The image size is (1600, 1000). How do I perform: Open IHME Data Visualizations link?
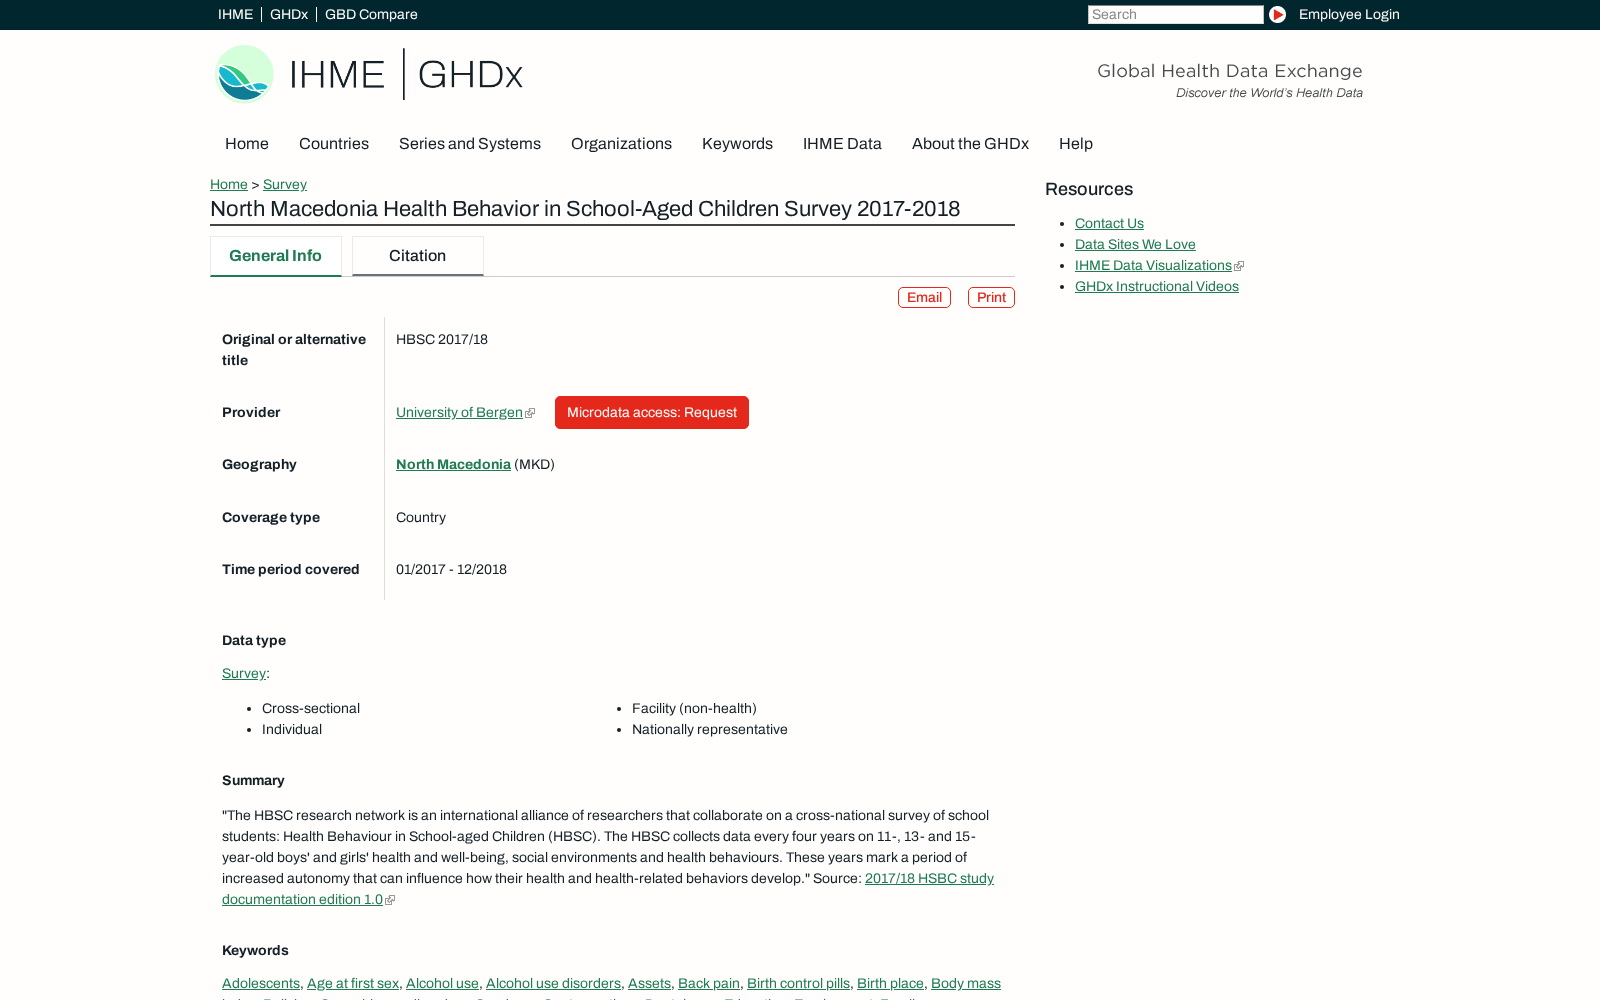click(1153, 265)
